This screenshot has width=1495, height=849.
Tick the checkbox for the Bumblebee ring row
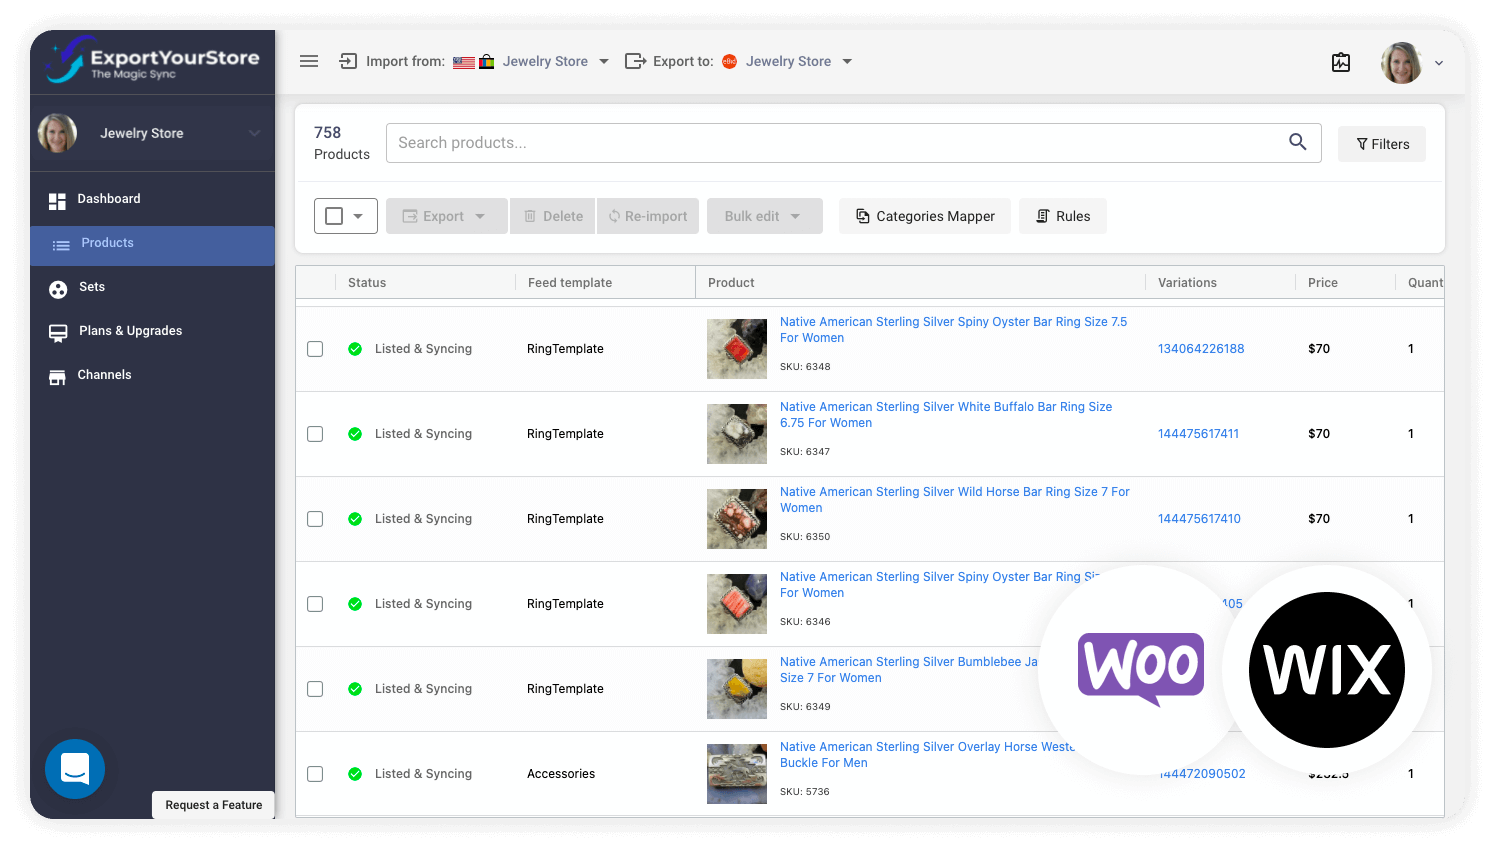pyautogui.click(x=315, y=689)
